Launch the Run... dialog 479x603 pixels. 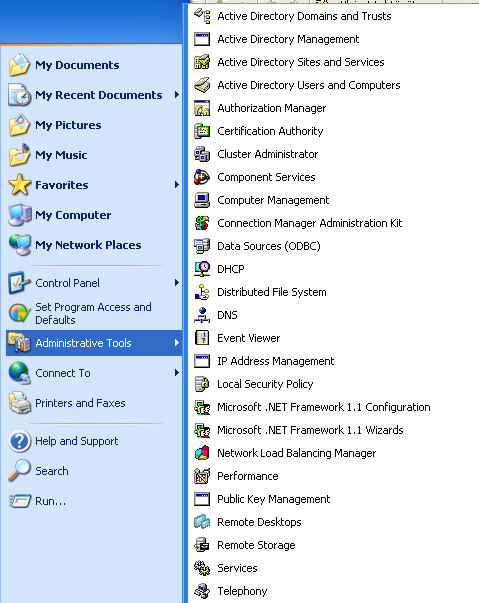coord(94,501)
